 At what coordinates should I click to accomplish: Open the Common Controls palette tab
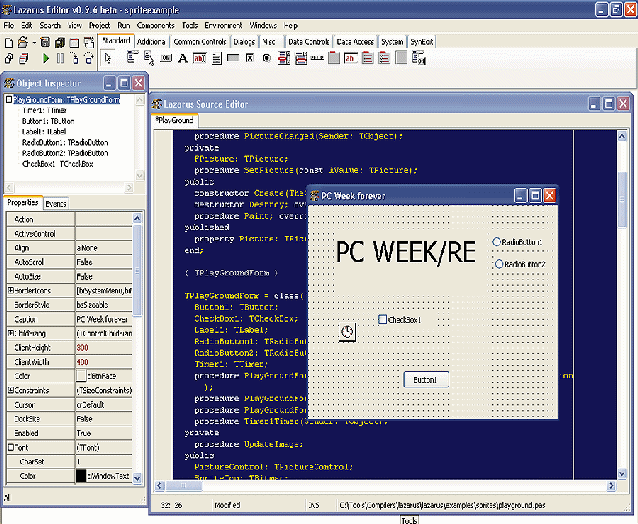click(x=200, y=42)
